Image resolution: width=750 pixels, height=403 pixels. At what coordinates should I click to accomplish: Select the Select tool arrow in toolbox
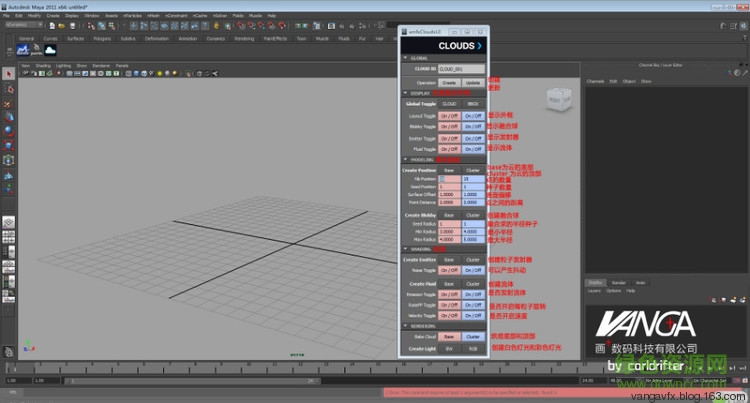pyautogui.click(x=8, y=75)
